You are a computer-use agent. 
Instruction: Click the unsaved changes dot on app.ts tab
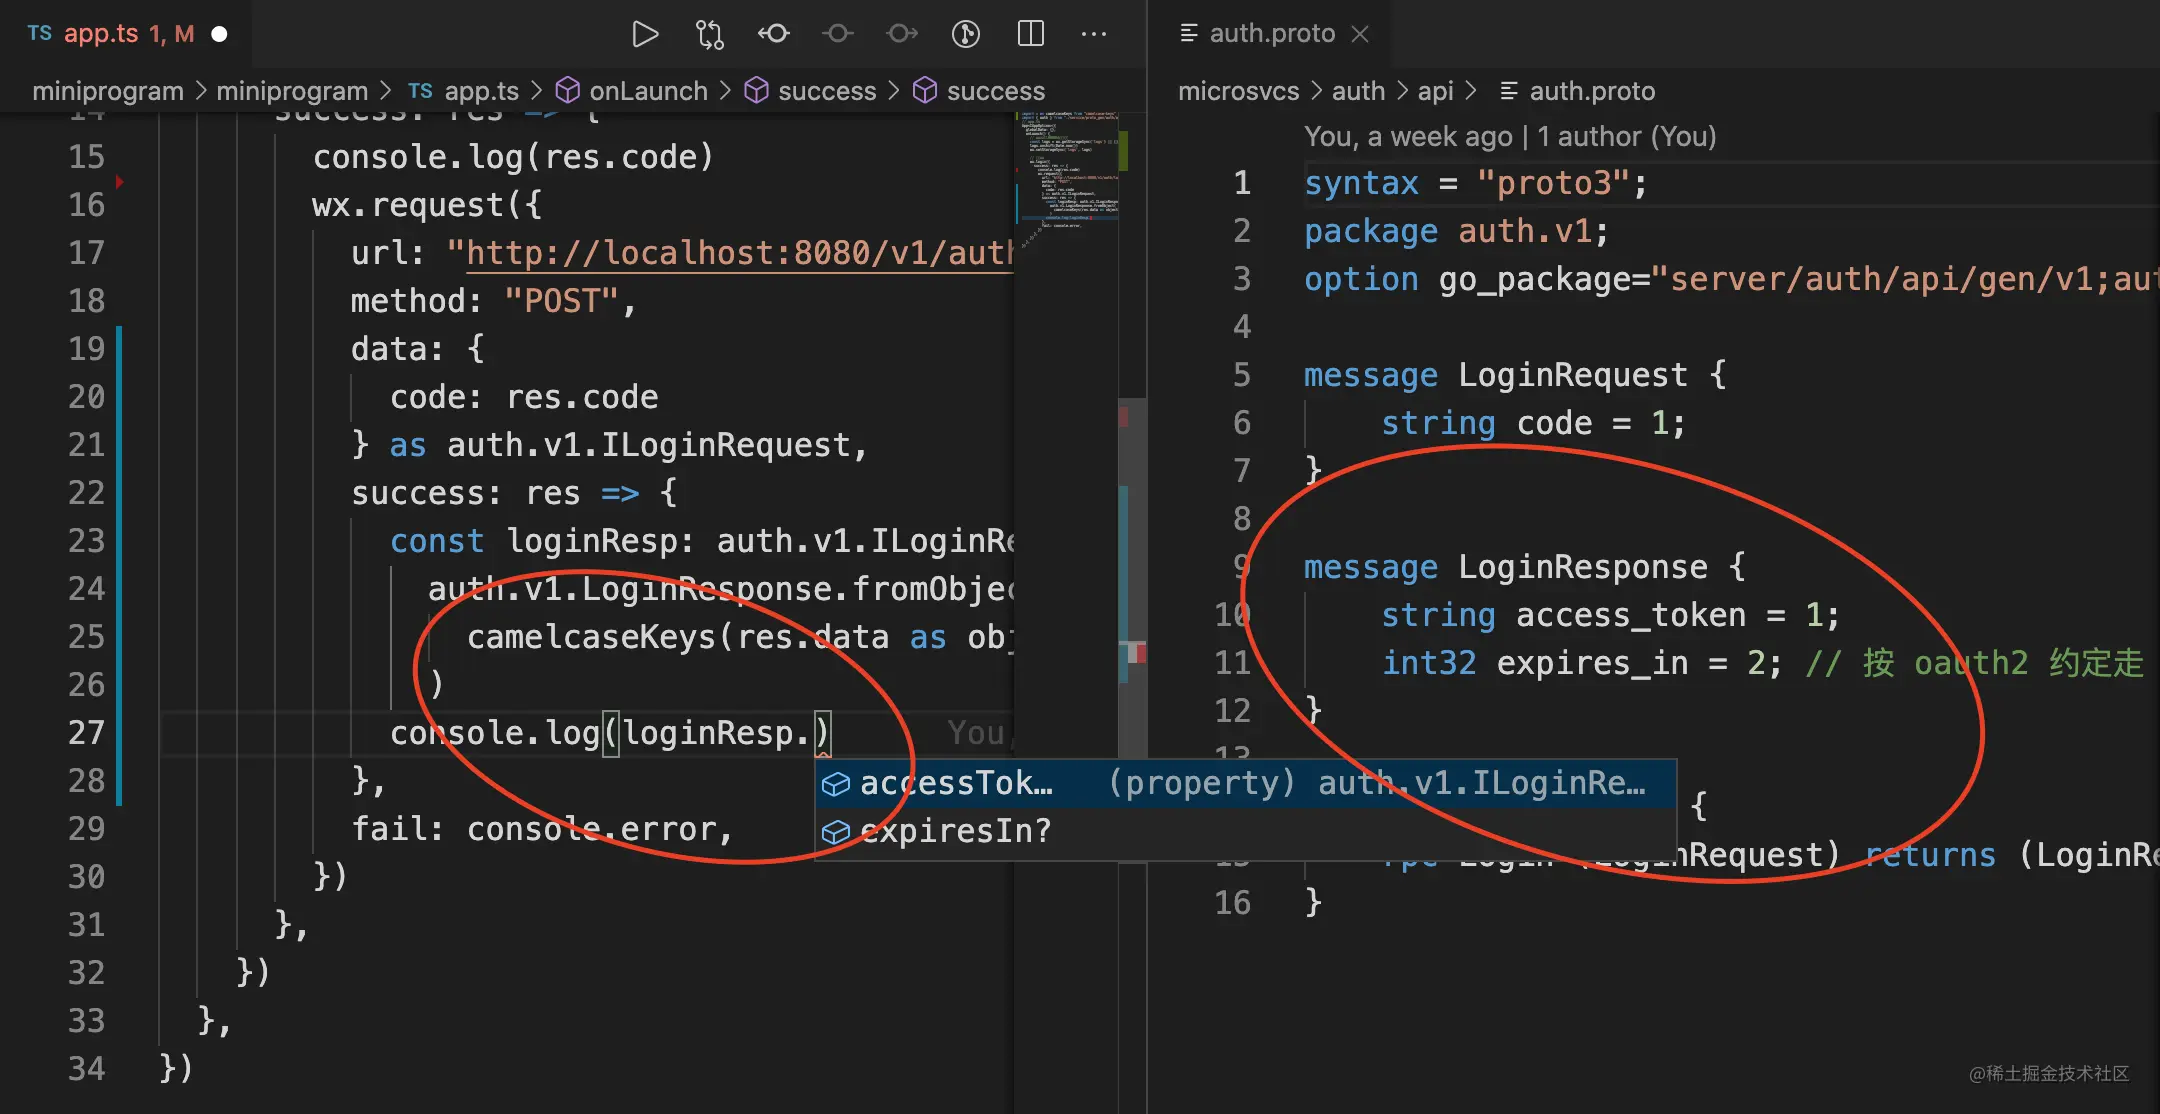tap(219, 34)
